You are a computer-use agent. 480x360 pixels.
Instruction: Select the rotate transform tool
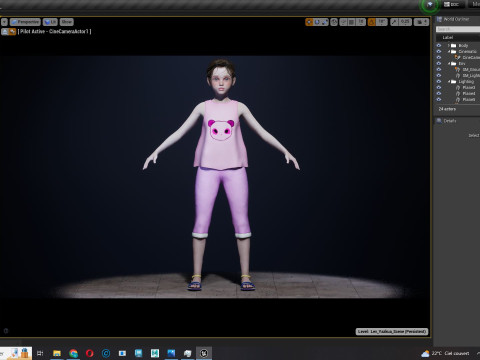(x=317, y=22)
